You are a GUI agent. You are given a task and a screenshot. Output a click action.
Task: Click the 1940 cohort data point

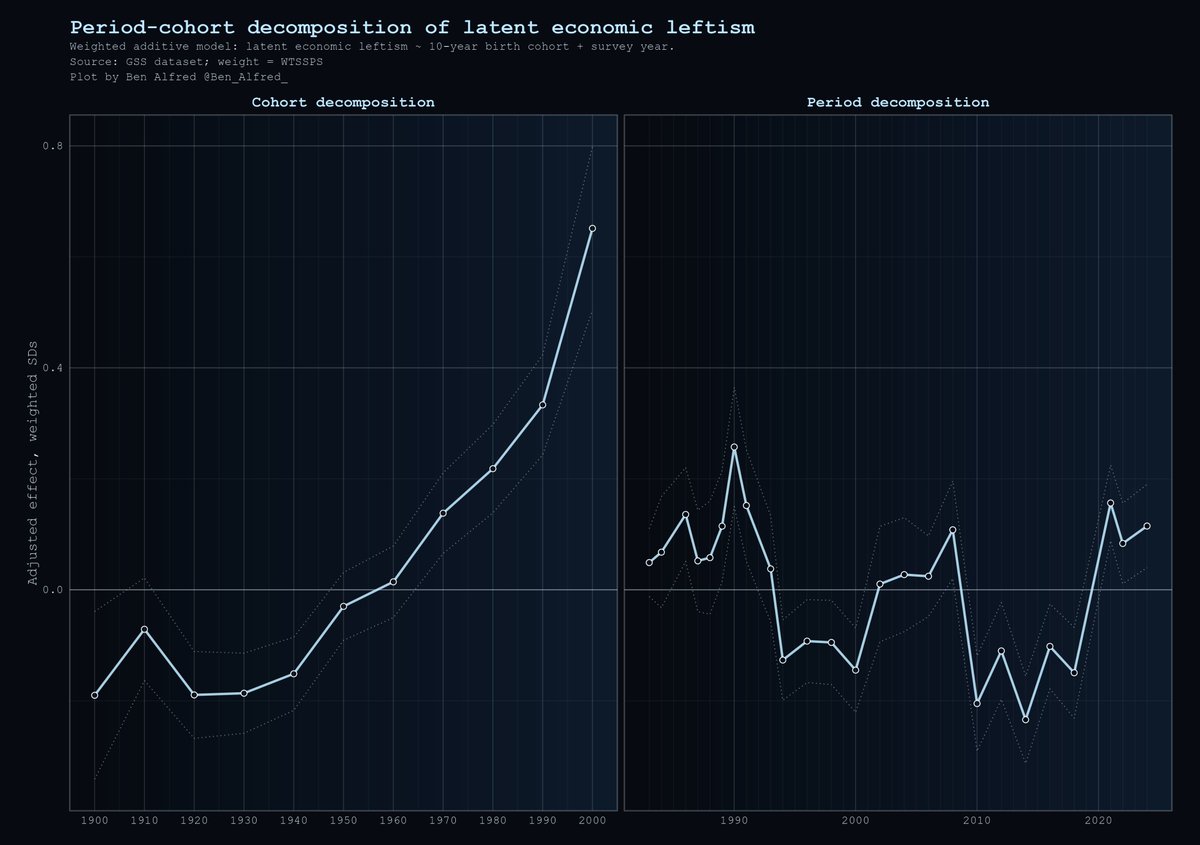click(x=294, y=673)
